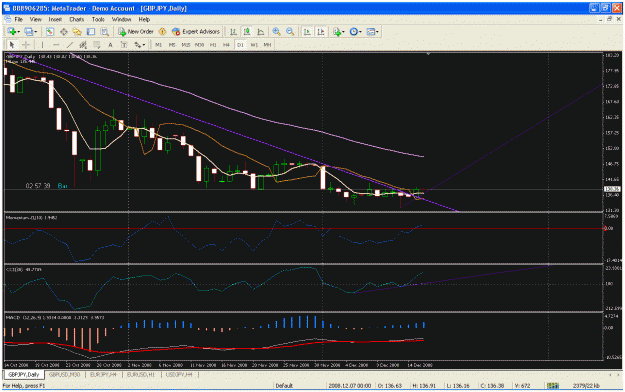Open the File menu
Screen dimensions: 625x392
19,19
